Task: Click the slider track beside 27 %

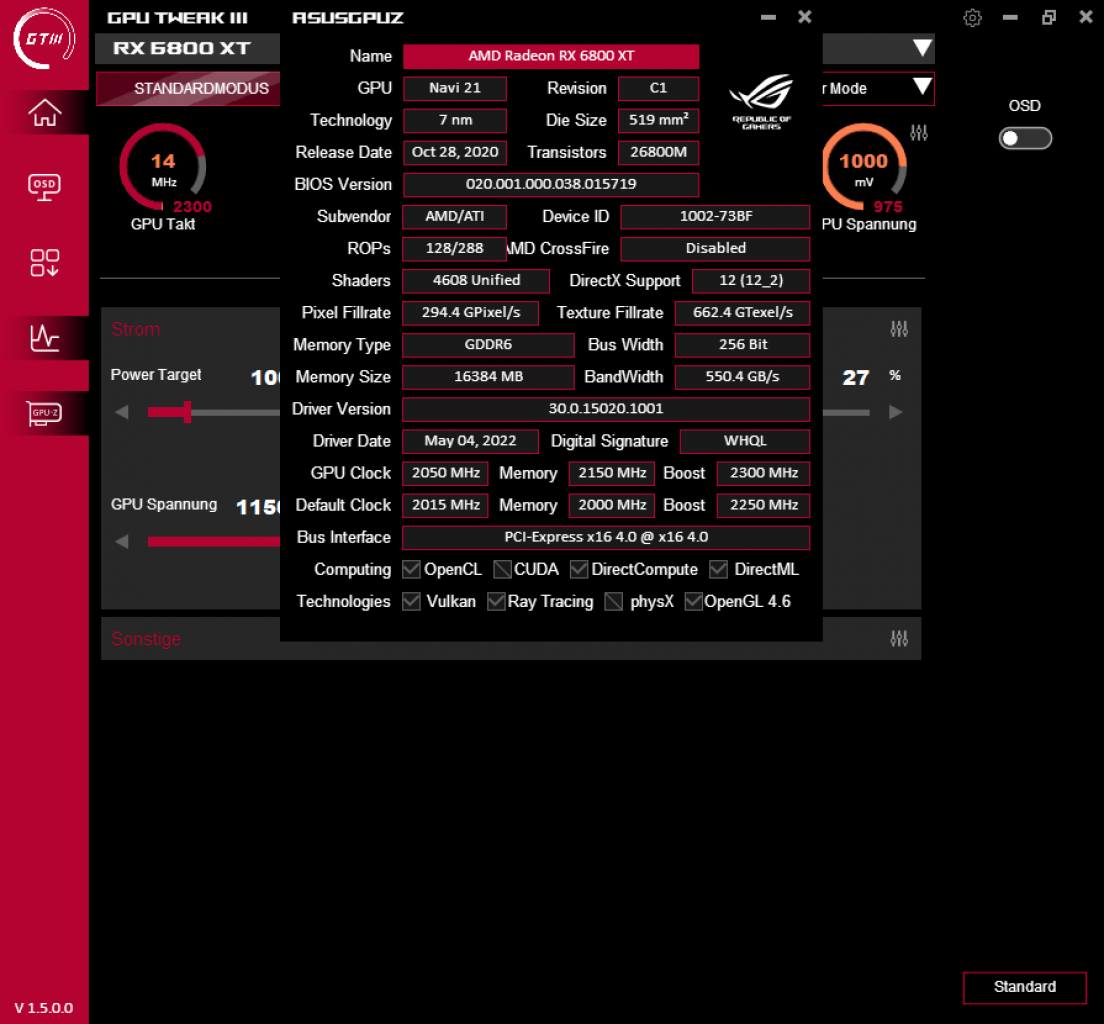Action: point(846,413)
